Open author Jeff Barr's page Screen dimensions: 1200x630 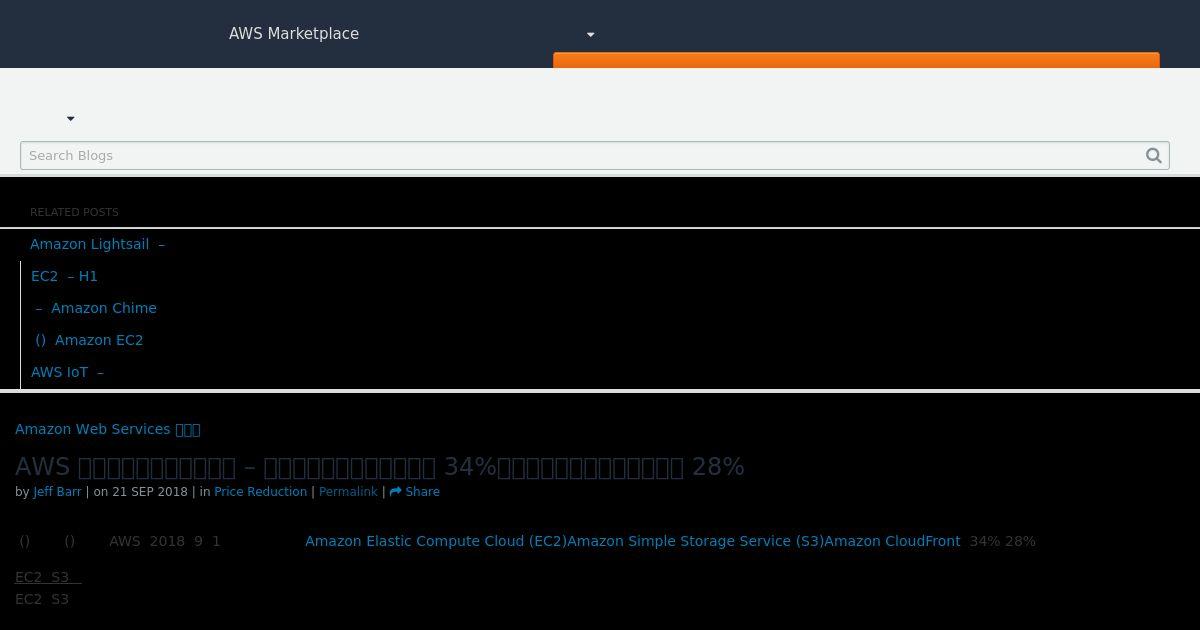pyautogui.click(x=57, y=492)
